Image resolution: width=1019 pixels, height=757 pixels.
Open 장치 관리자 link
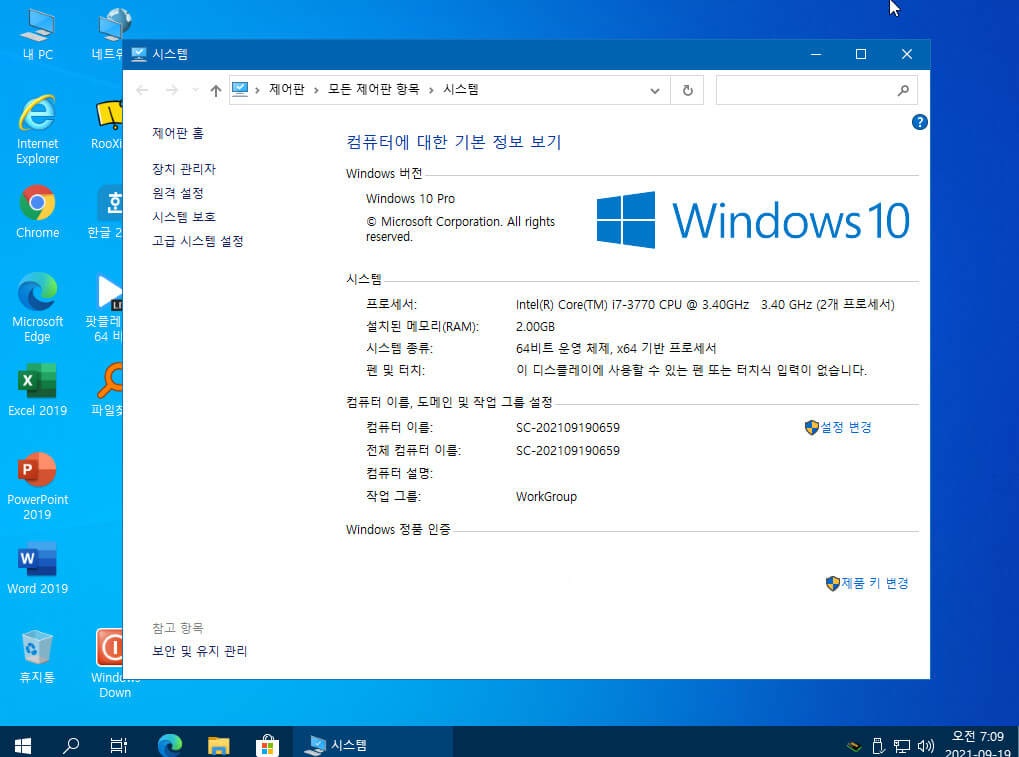(x=184, y=169)
